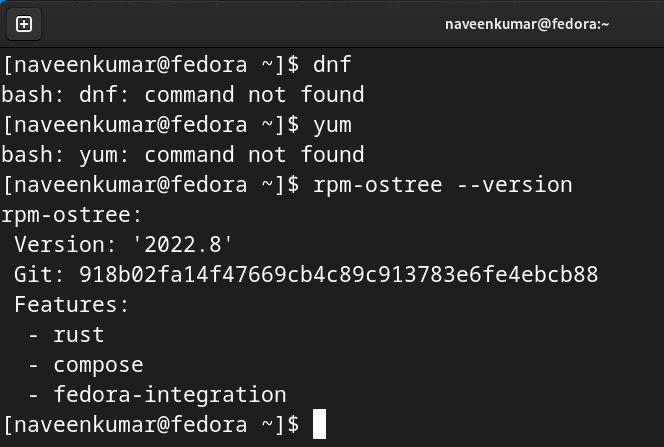
Task: Click the 'bash: yum: command not found' error
Action: pos(182,155)
